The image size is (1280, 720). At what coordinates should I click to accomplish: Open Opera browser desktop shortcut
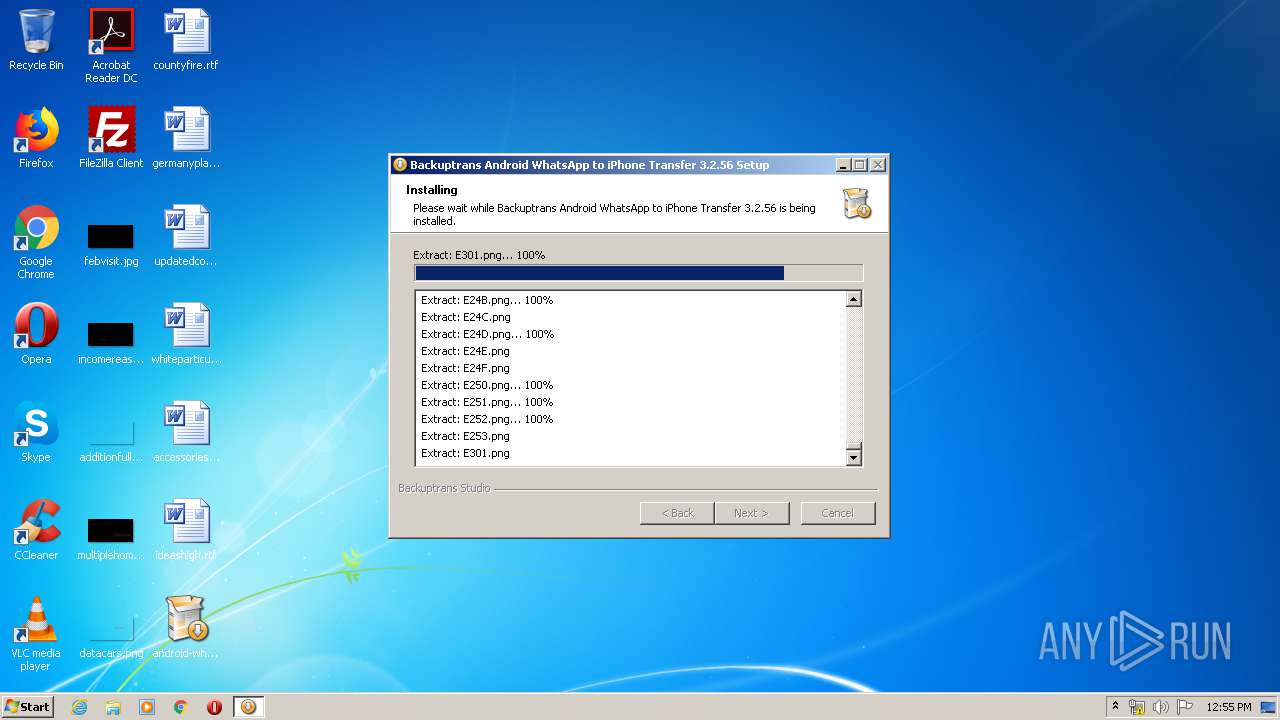(36, 335)
